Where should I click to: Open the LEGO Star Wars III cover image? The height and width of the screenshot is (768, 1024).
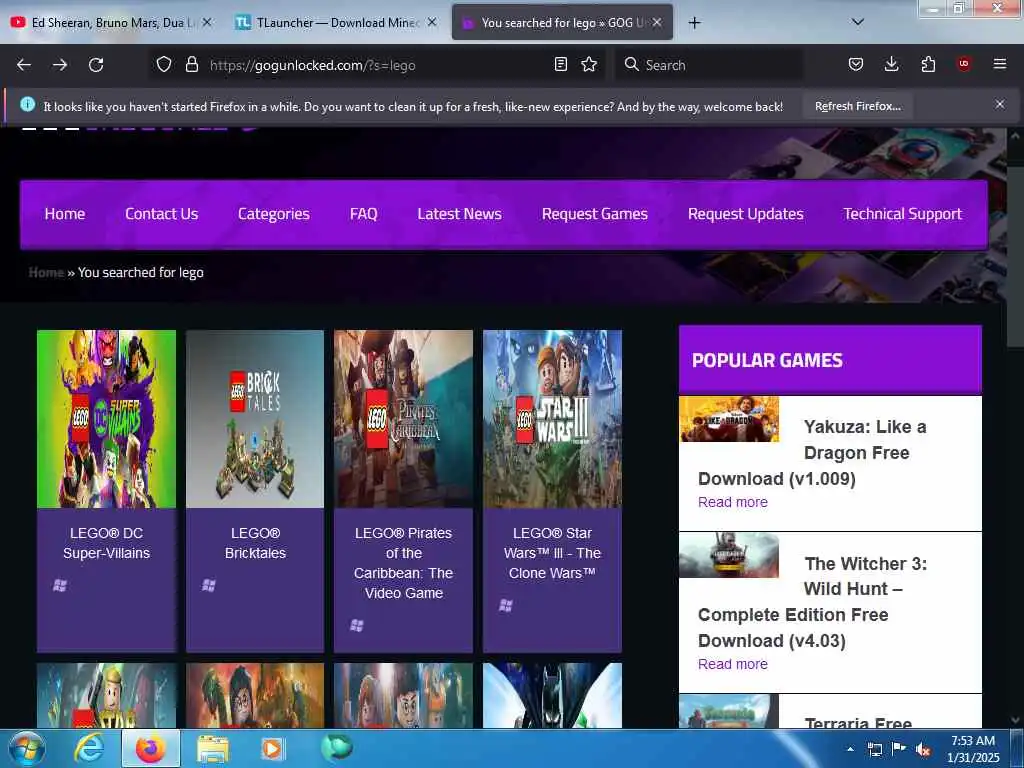[552, 419]
